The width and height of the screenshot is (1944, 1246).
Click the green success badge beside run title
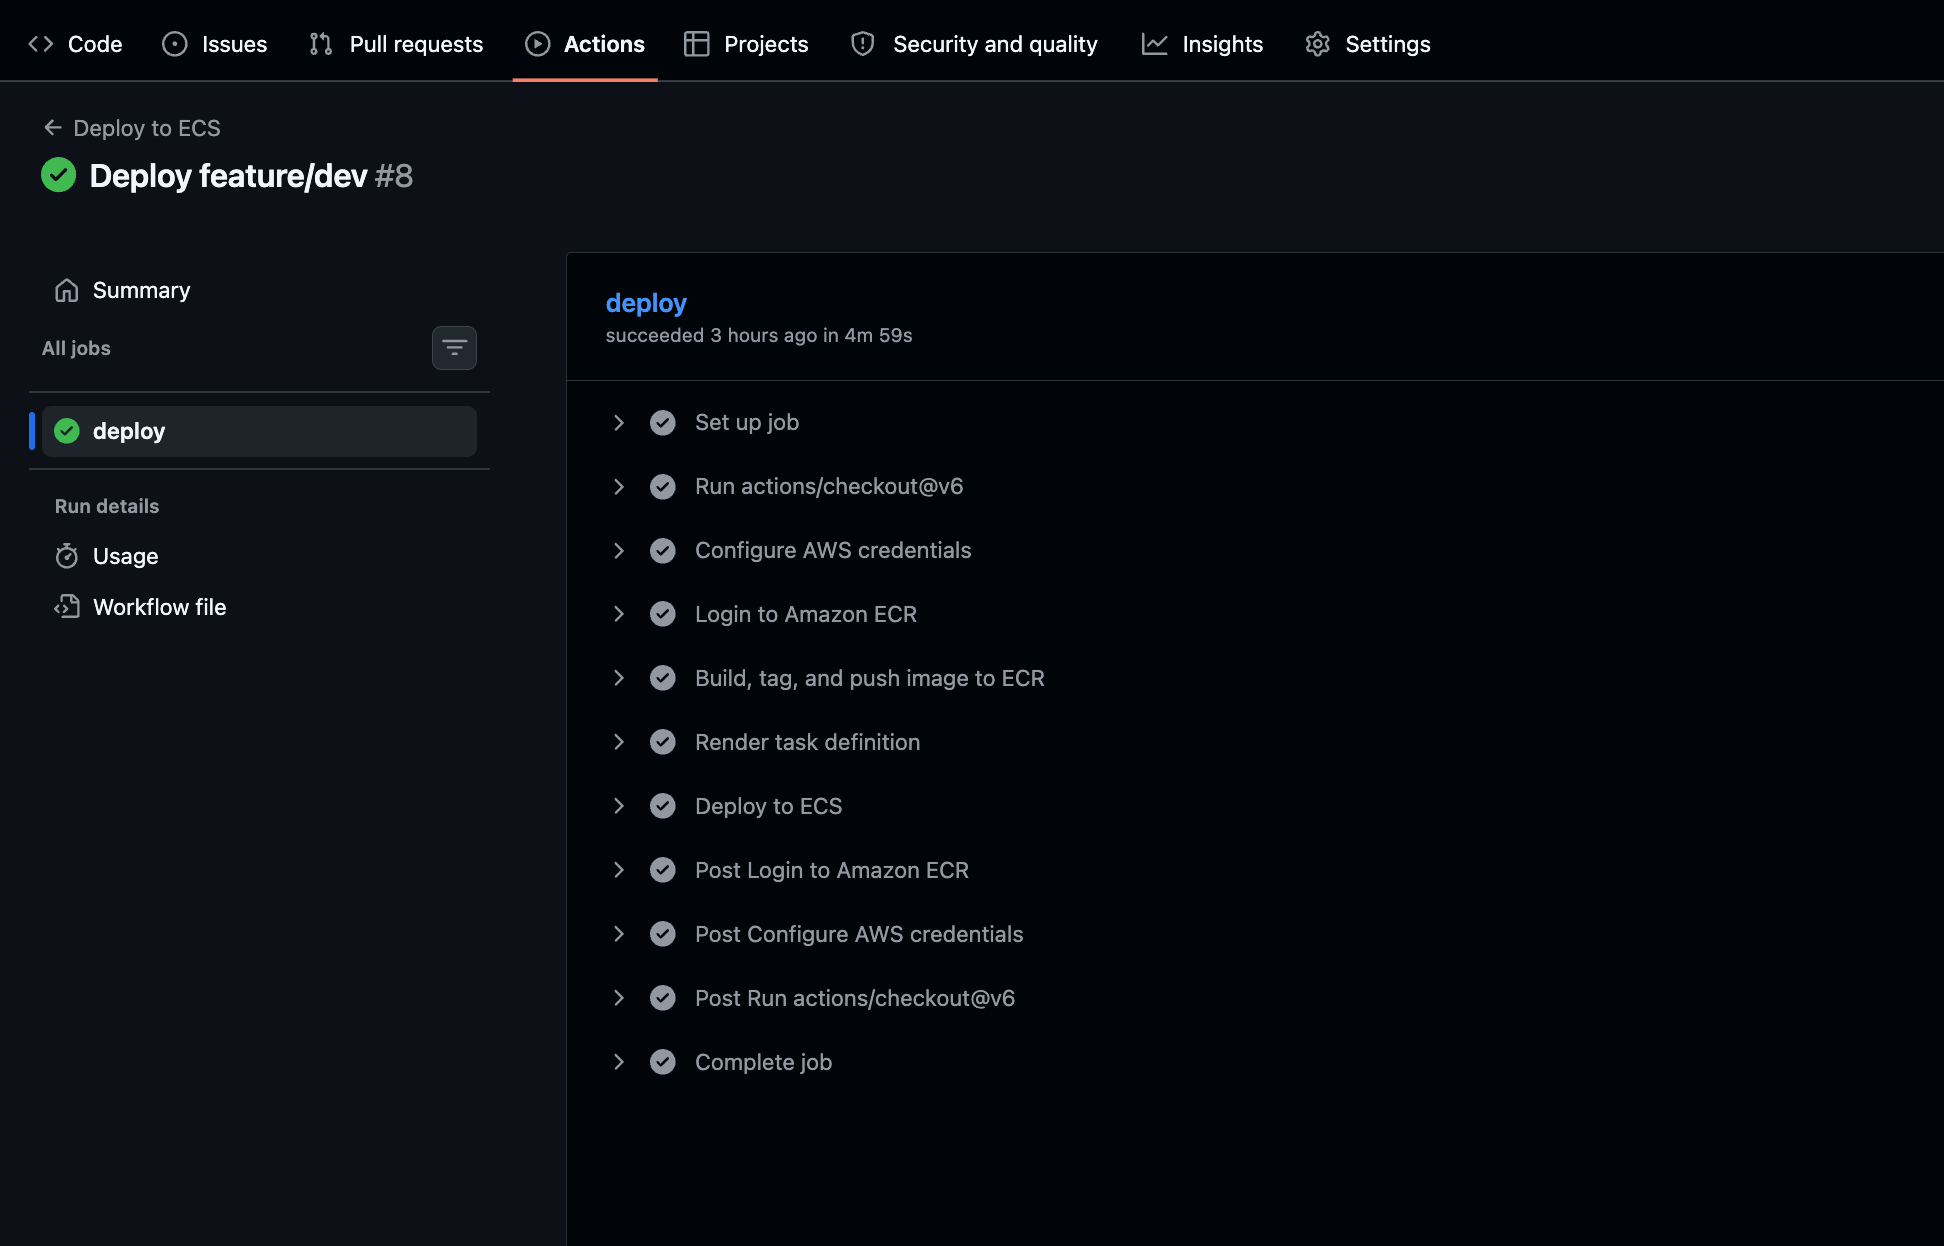point(59,175)
